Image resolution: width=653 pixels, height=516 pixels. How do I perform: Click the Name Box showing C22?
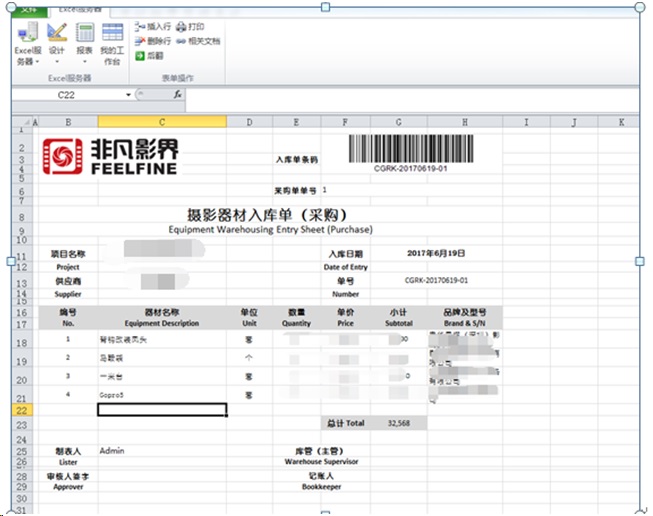coord(68,95)
